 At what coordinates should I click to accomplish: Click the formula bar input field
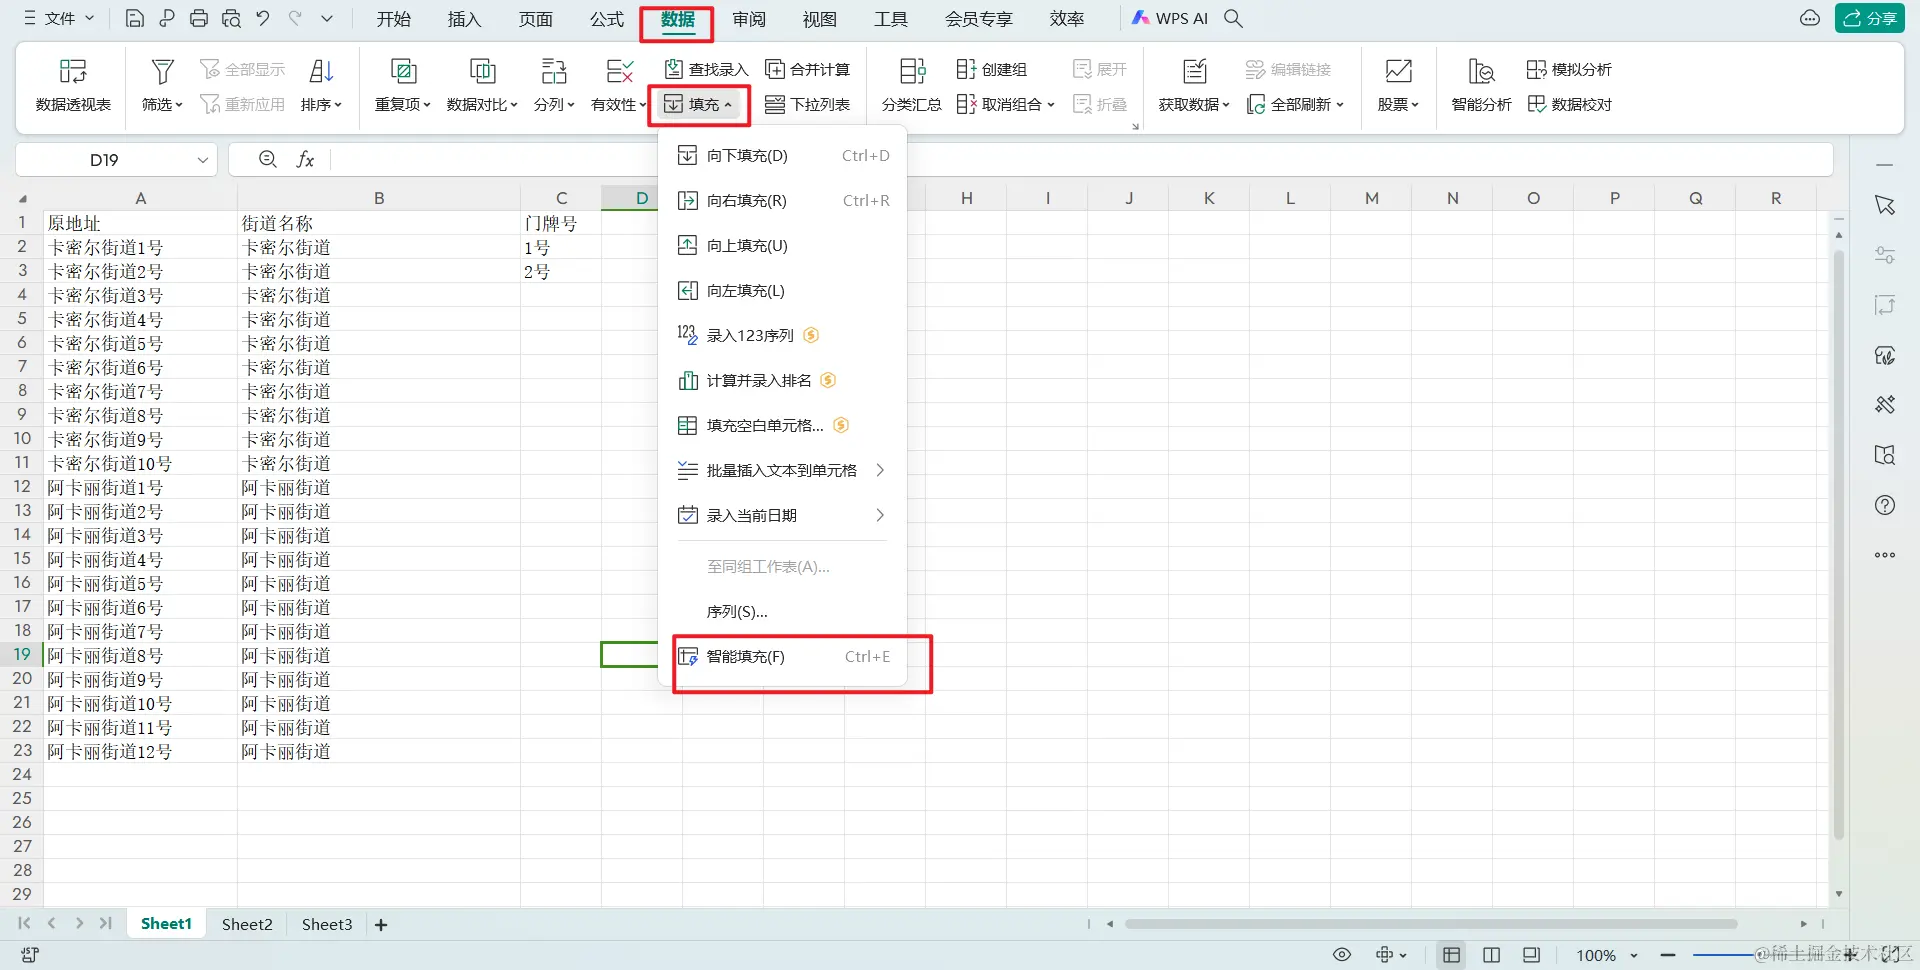[x=1080, y=159]
